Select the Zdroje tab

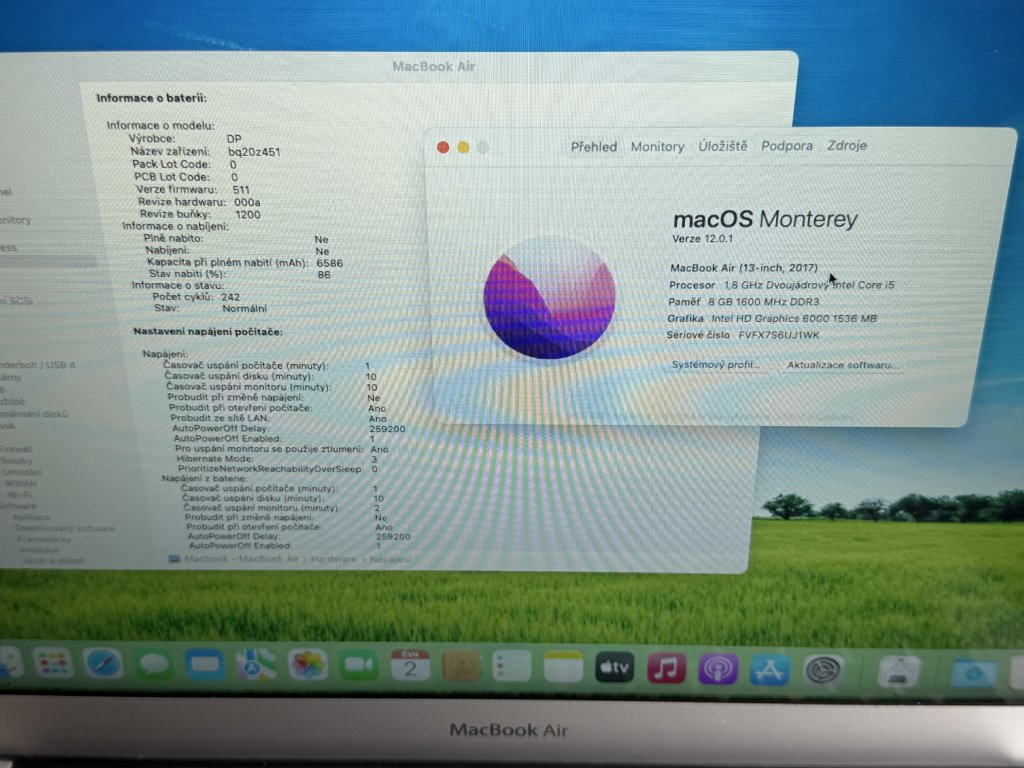[x=847, y=146]
